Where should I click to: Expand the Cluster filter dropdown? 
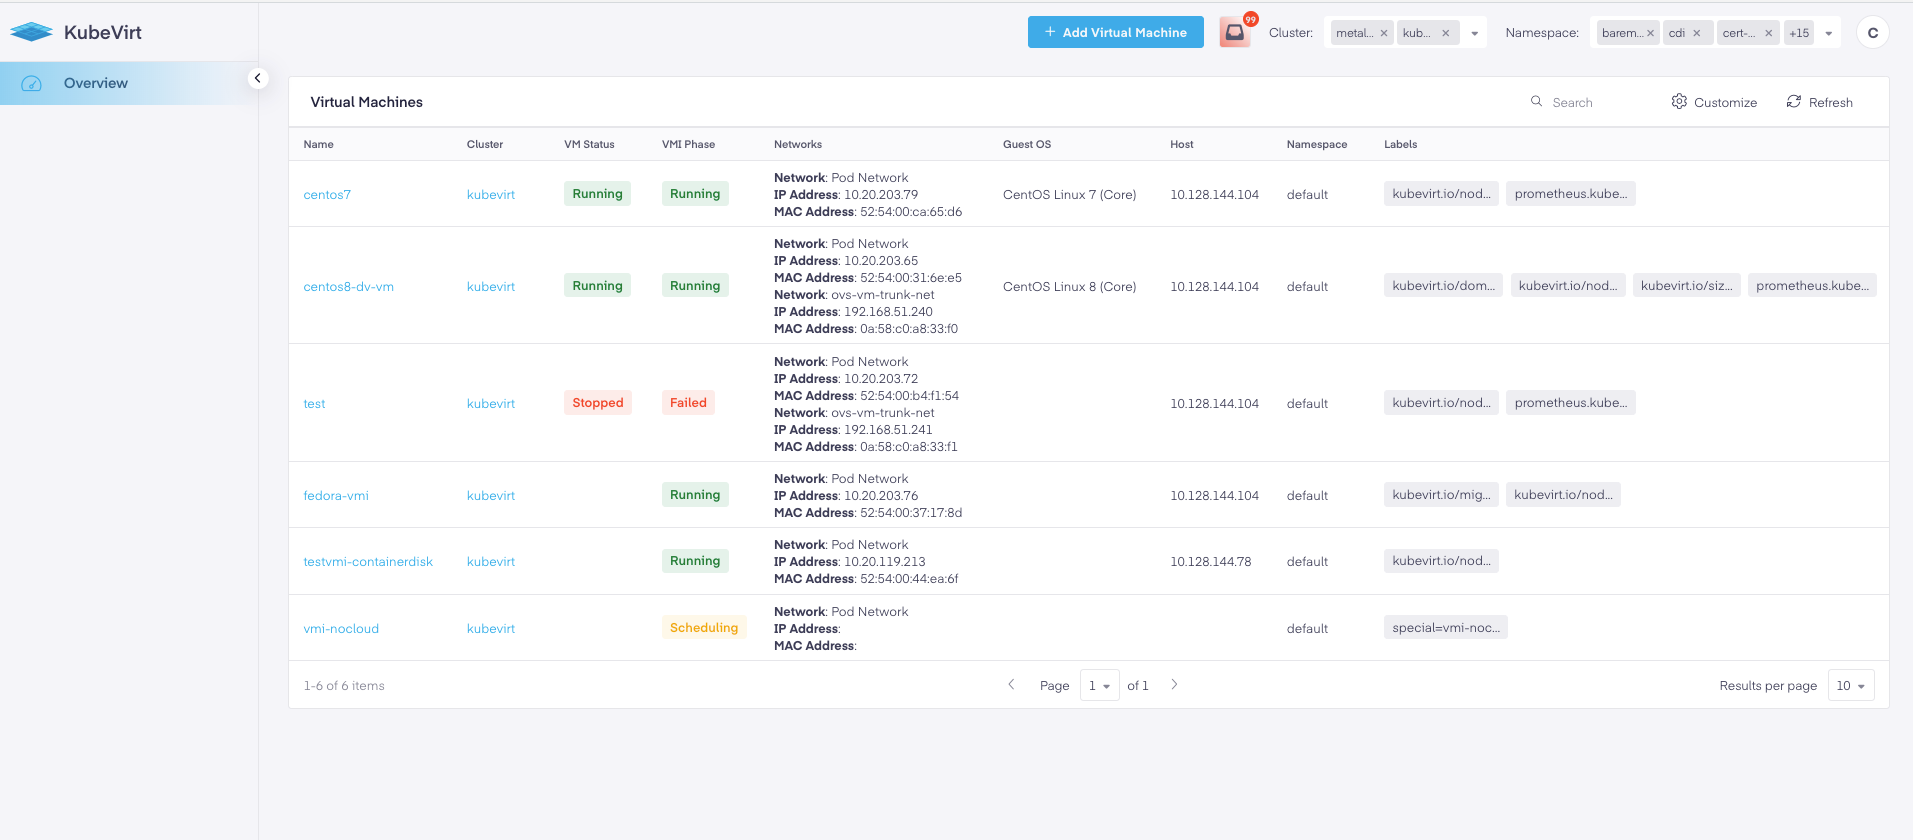(x=1474, y=33)
